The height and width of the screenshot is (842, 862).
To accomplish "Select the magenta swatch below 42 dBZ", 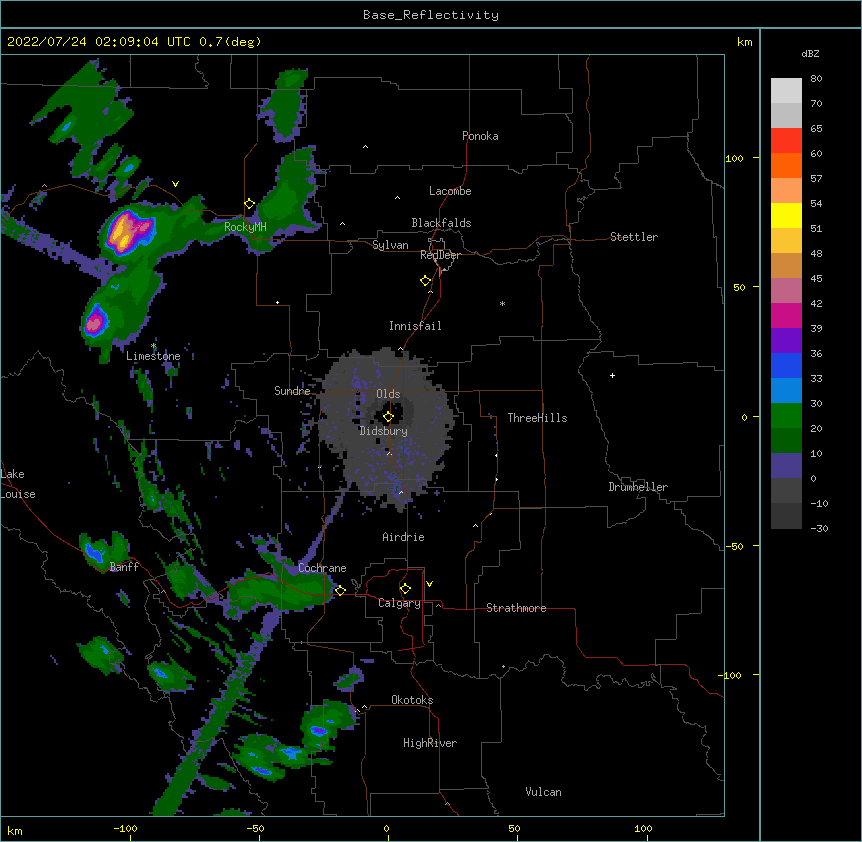I will click(x=786, y=315).
